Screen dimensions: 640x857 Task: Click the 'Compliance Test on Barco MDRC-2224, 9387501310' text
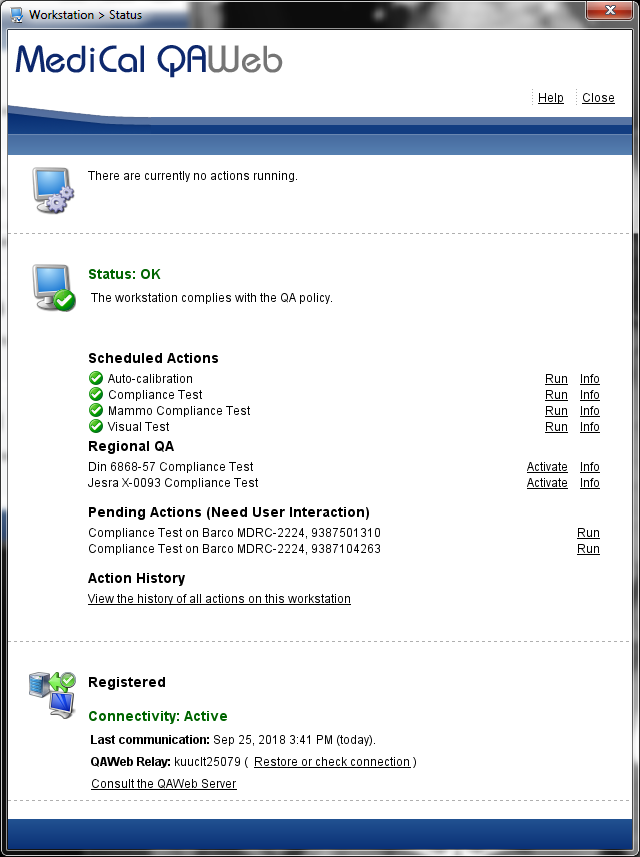tap(234, 533)
